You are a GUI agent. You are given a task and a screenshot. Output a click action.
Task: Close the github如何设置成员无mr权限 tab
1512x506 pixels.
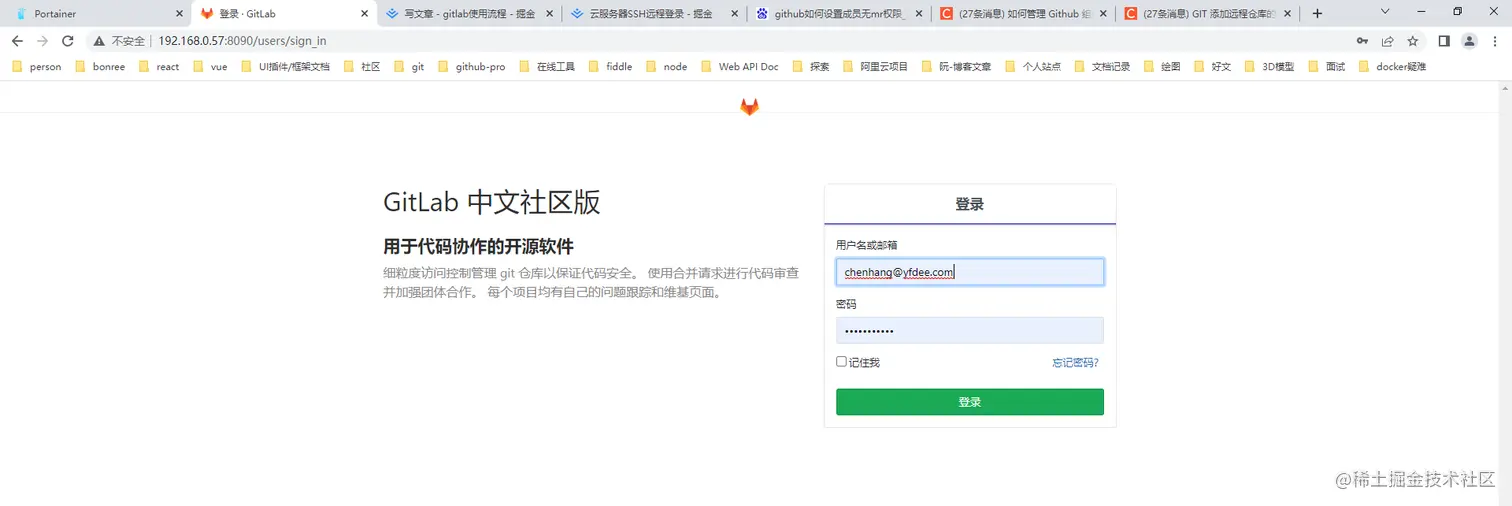pos(917,14)
